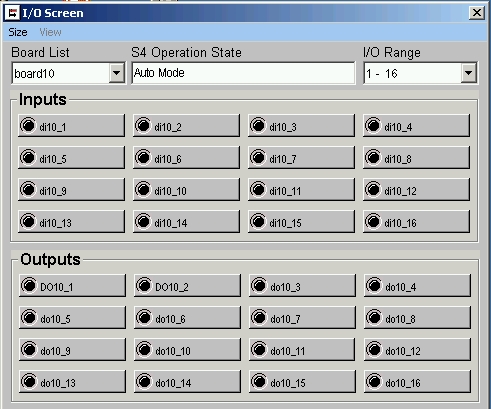Expand the Board List dropdown arrow
This screenshot has width=491, height=409.
117,73
